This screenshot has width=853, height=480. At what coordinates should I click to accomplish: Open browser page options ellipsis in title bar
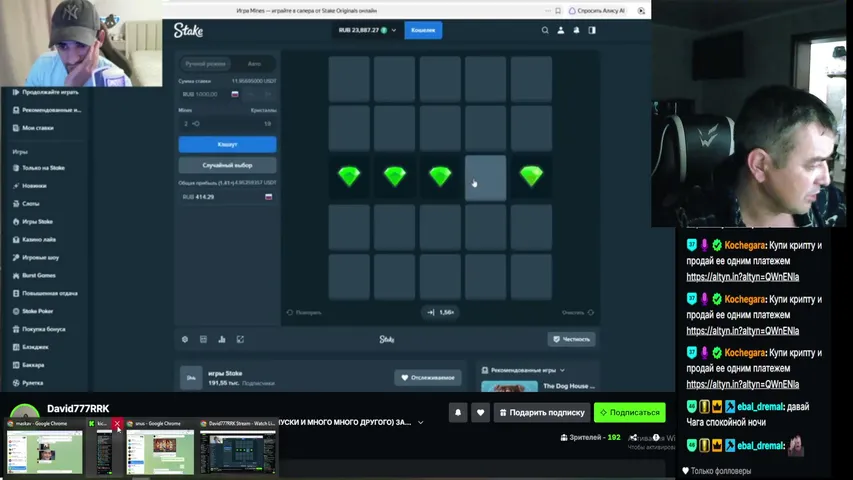pyautogui.click(x=547, y=11)
